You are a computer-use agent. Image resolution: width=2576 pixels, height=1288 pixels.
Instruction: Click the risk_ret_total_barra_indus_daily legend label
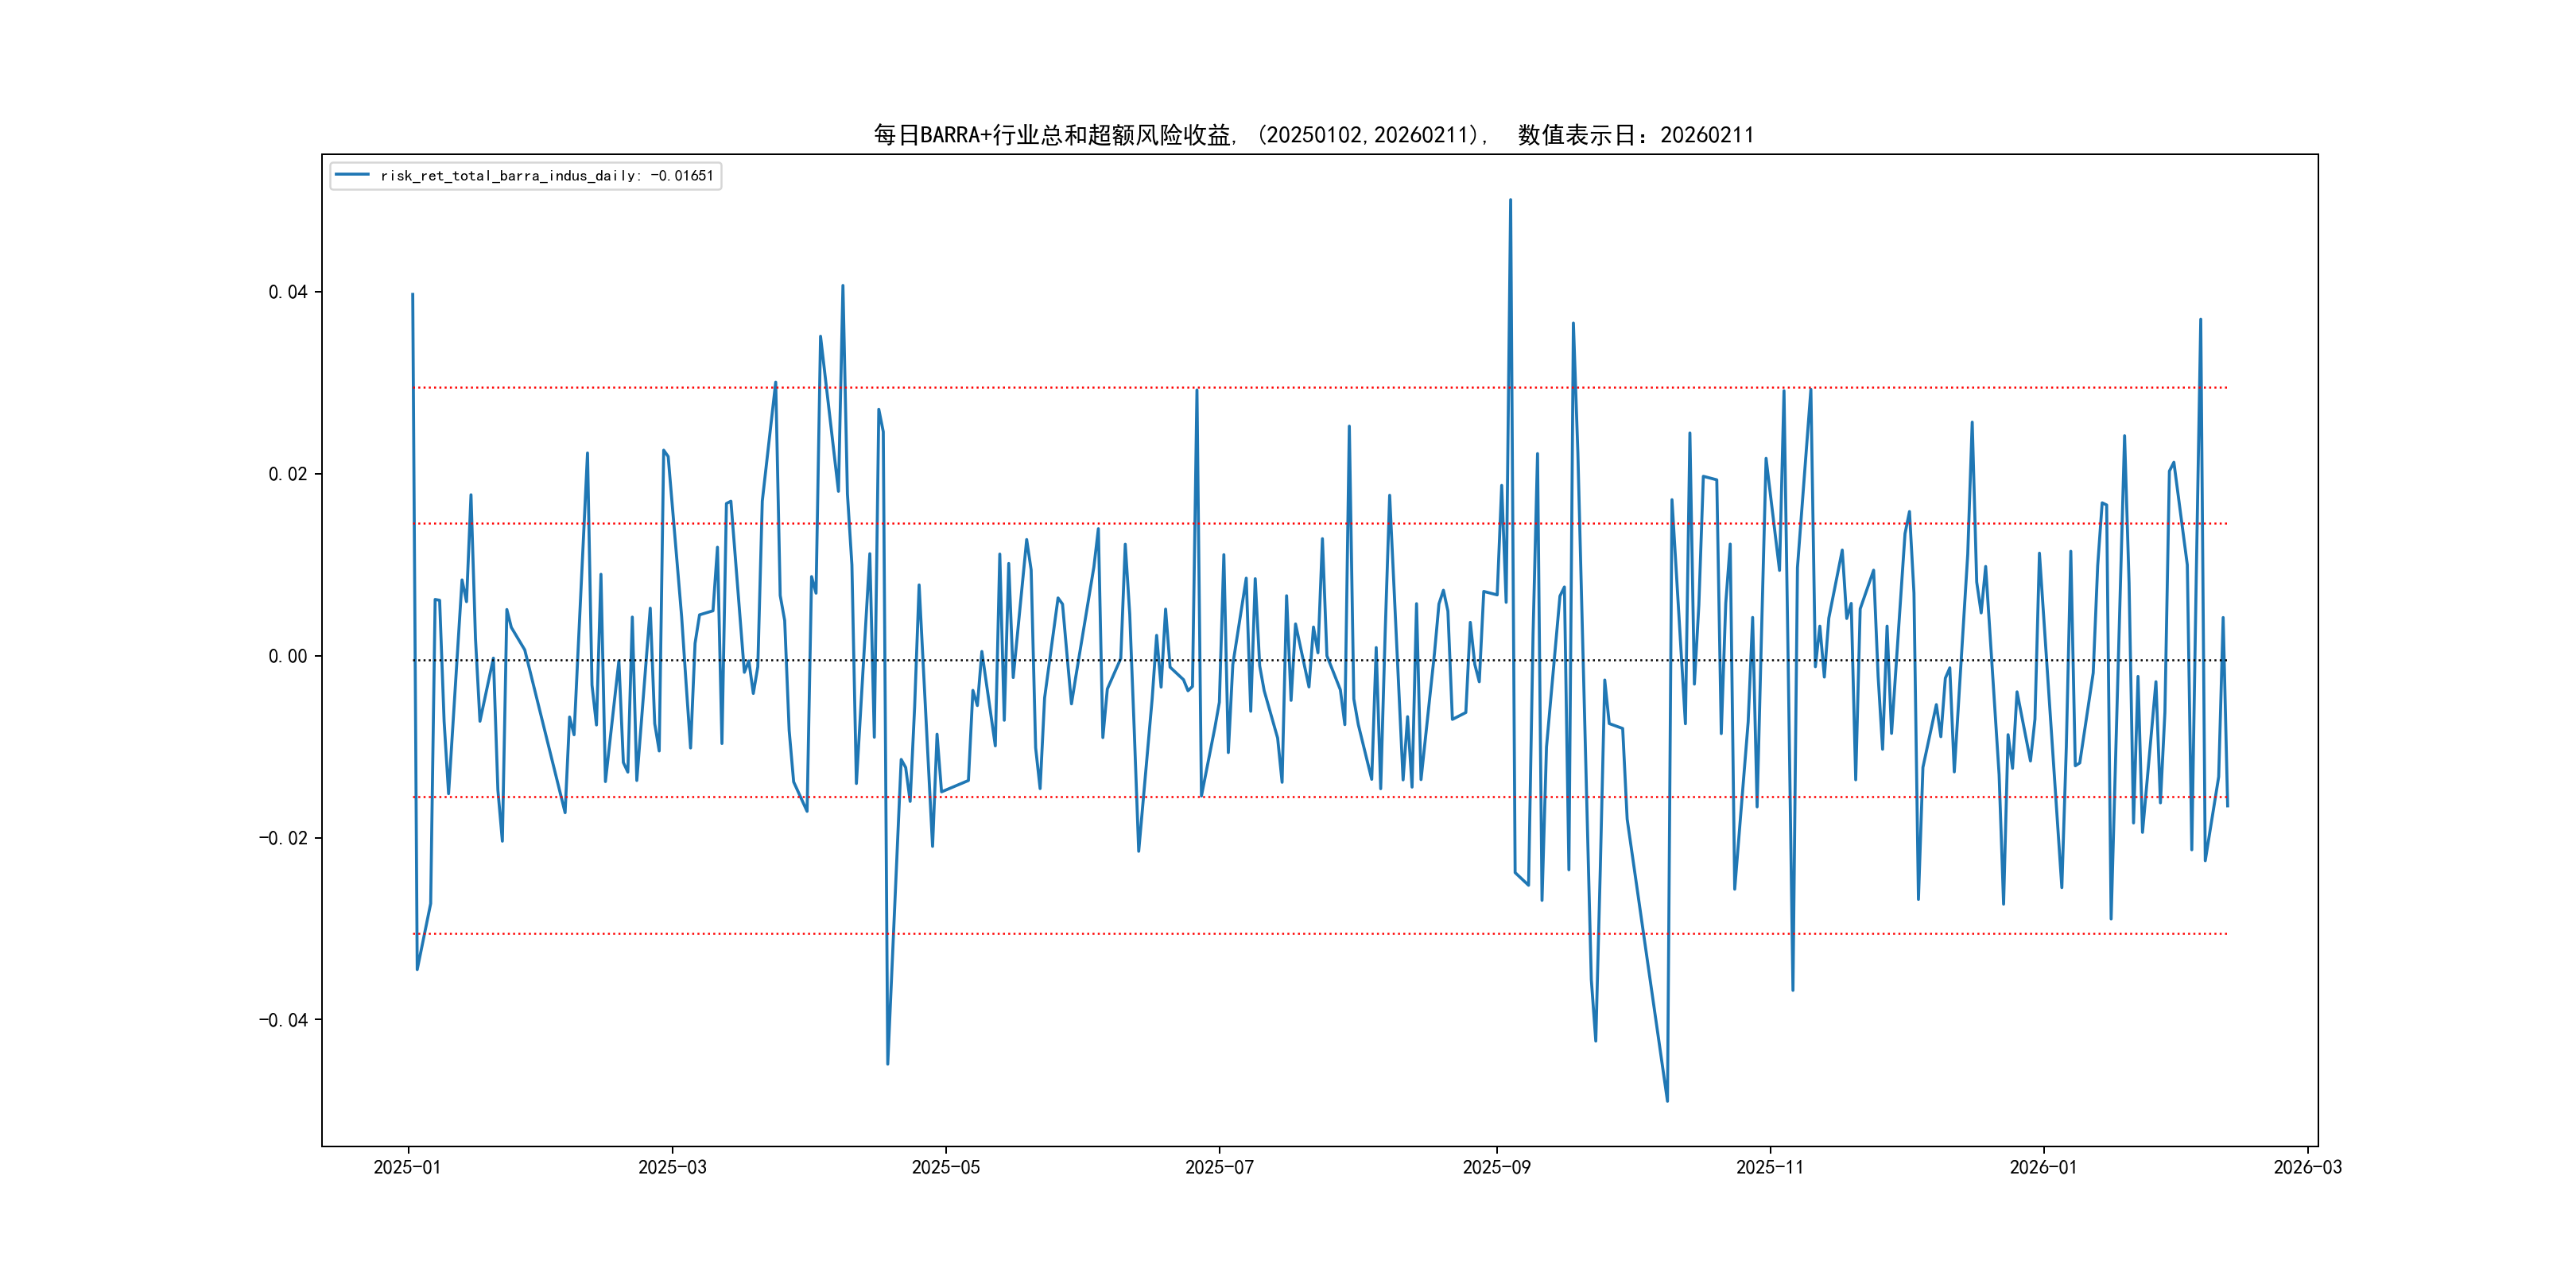click(546, 176)
